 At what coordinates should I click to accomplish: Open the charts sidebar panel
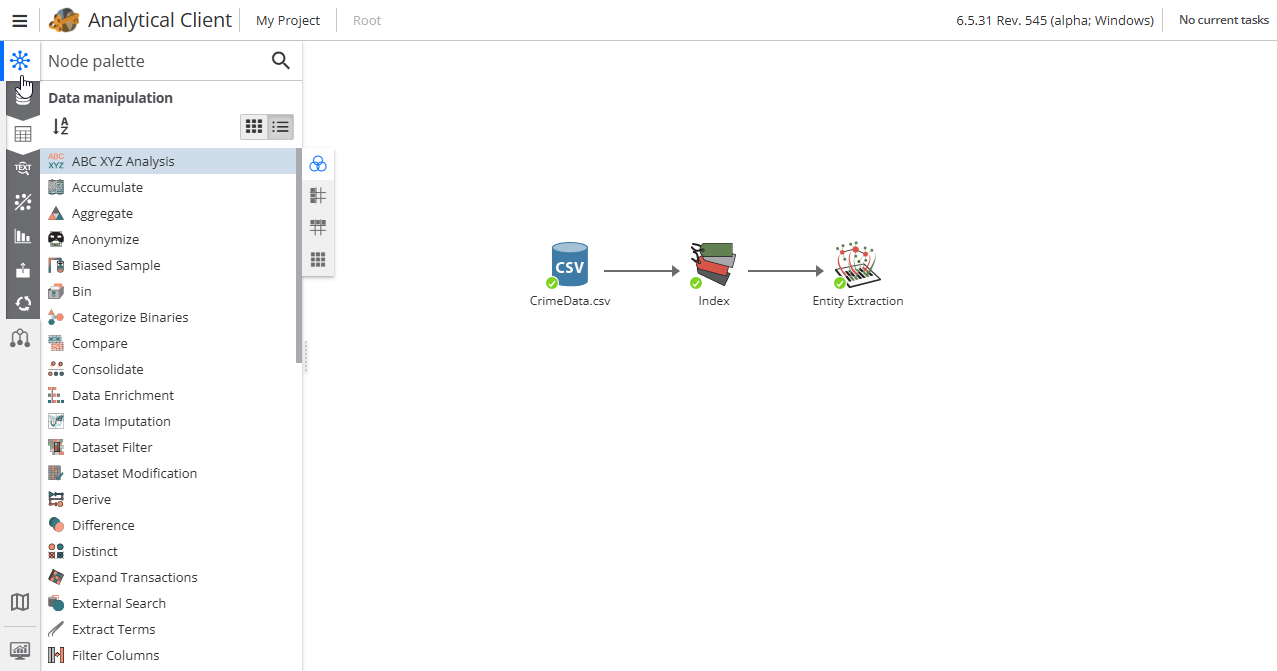[x=21, y=237]
